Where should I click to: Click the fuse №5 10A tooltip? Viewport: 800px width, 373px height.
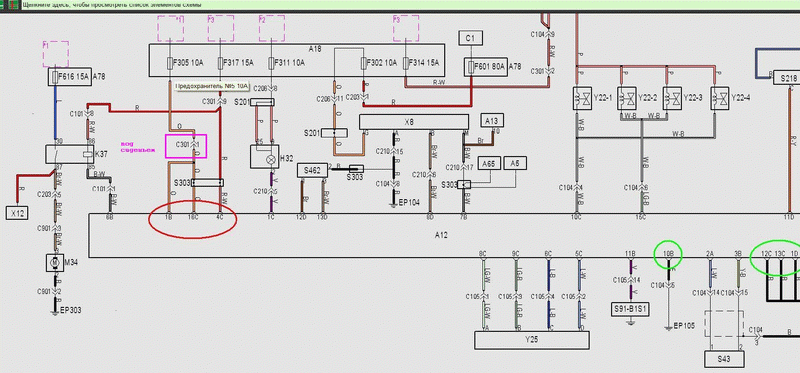tap(212, 86)
